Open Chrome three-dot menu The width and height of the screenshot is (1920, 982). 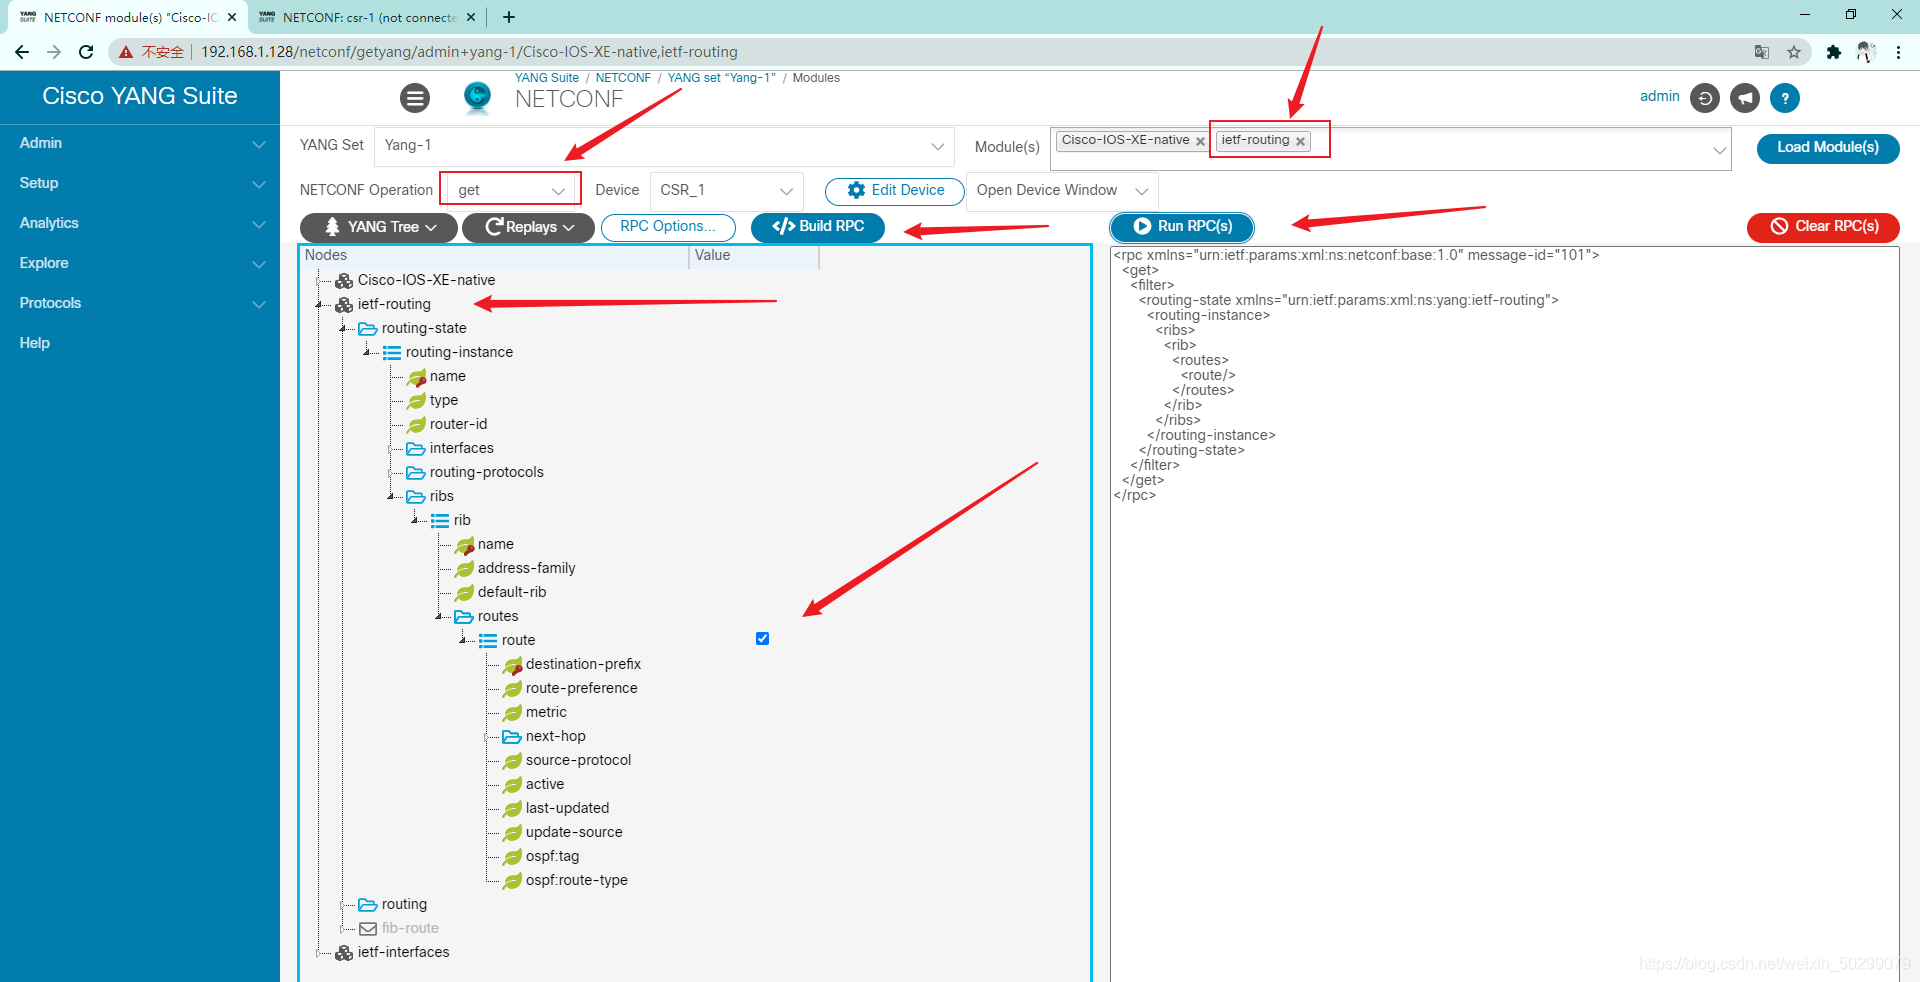point(1898,52)
